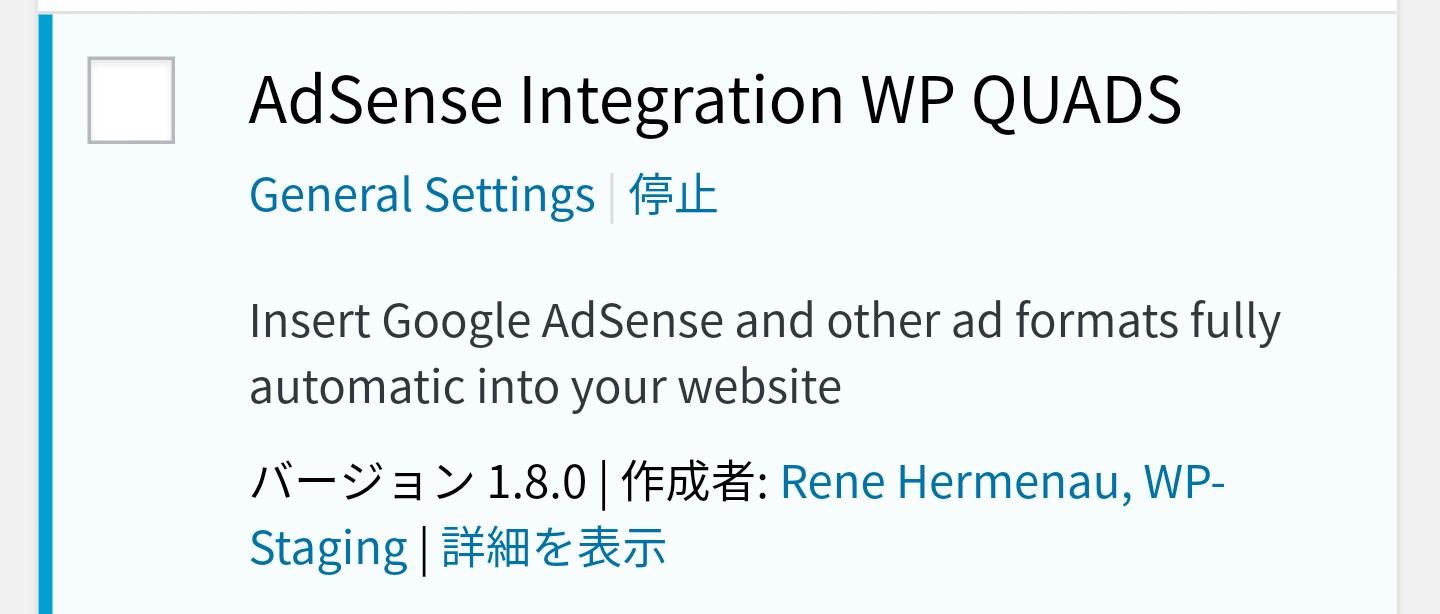The width and height of the screenshot is (1440, 614).
Task: Show plugin details via 詳細を表示
Action: tap(554, 548)
